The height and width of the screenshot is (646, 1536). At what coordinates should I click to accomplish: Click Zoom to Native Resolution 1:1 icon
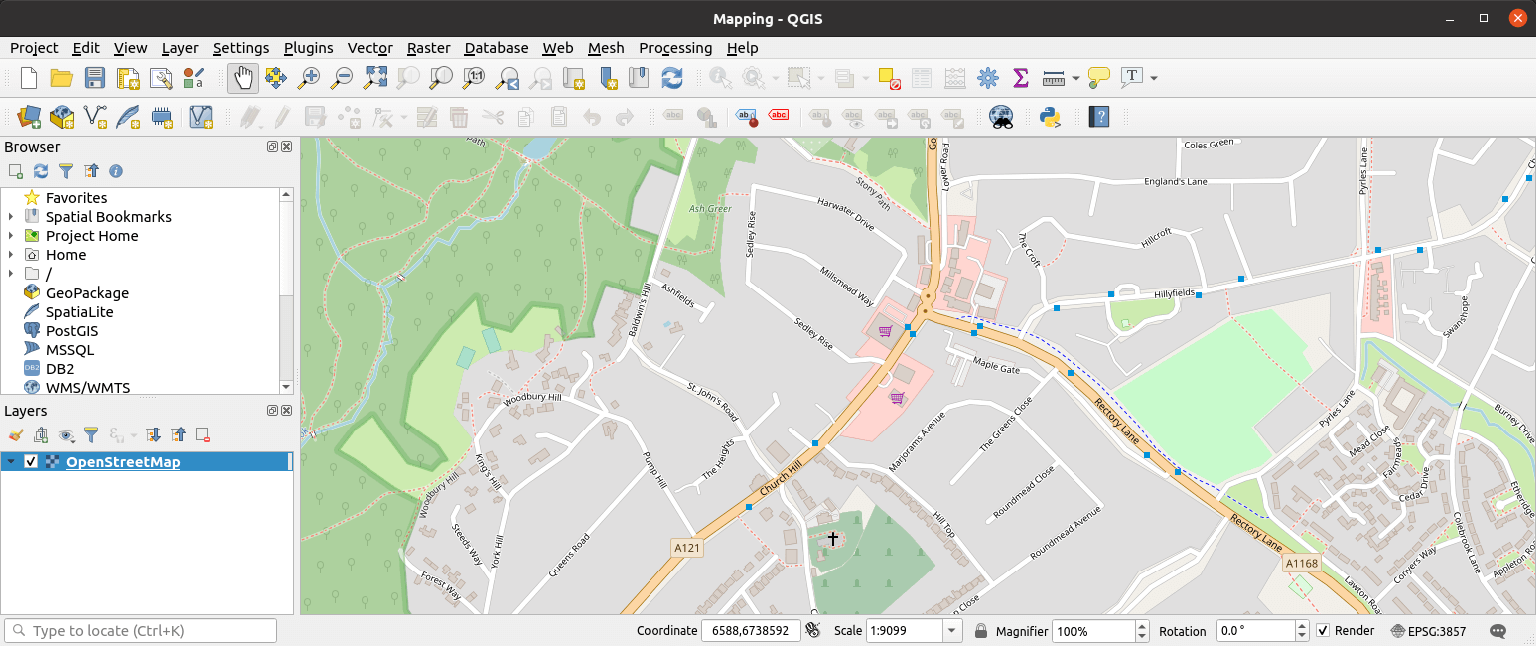pyautogui.click(x=475, y=78)
